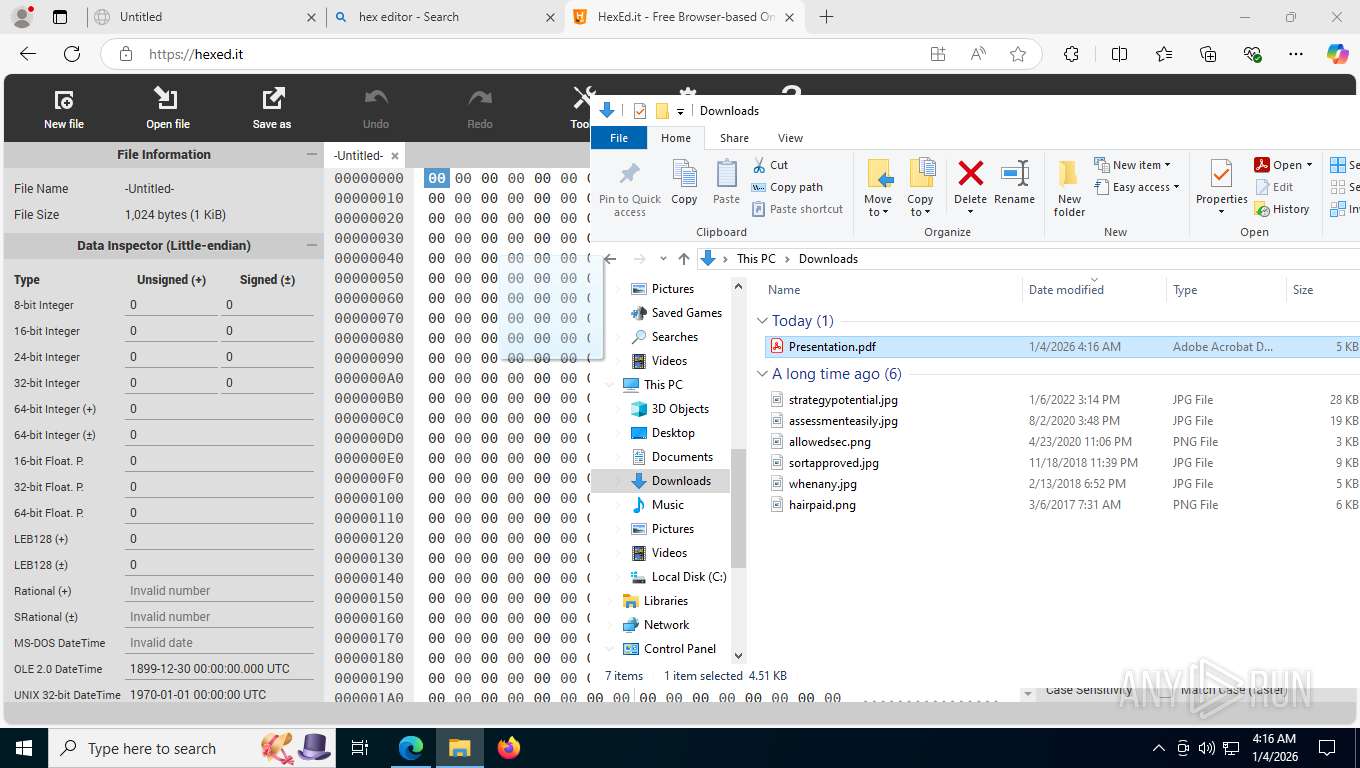Open browser Extensions puzzle icon
This screenshot has height=768, width=1360.
[x=1071, y=54]
